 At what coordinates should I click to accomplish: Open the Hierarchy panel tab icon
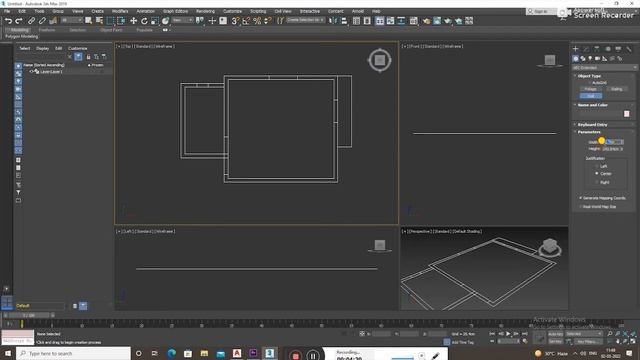click(x=597, y=49)
